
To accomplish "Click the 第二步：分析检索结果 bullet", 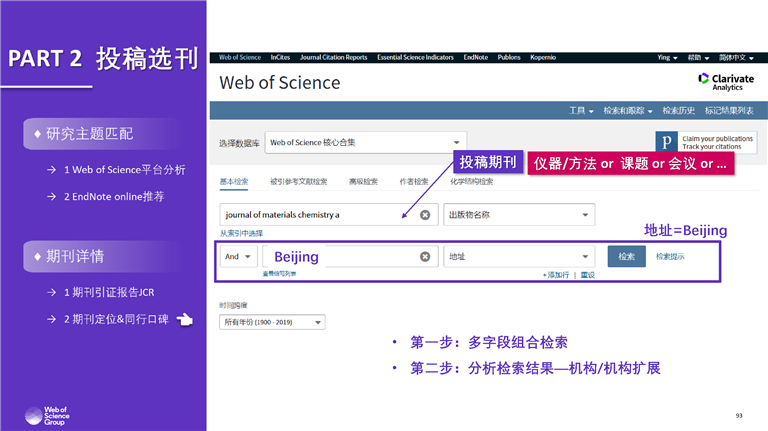I will click(535, 368).
